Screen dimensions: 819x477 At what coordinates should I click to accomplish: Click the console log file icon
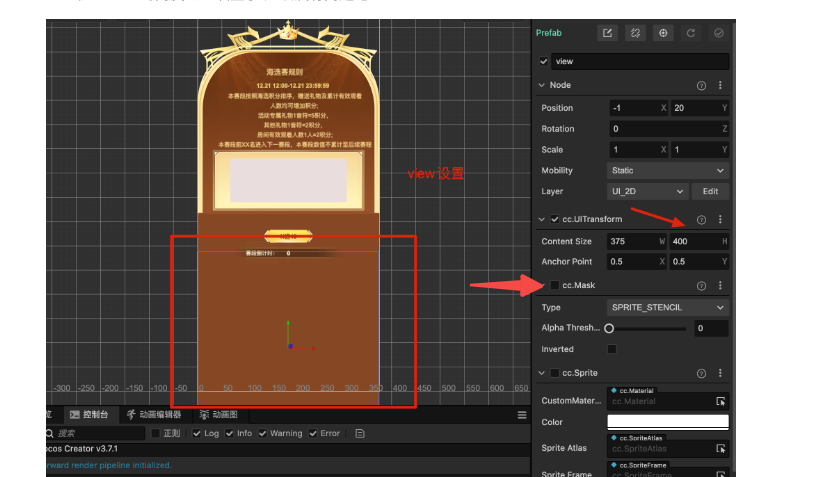pyautogui.click(x=360, y=434)
